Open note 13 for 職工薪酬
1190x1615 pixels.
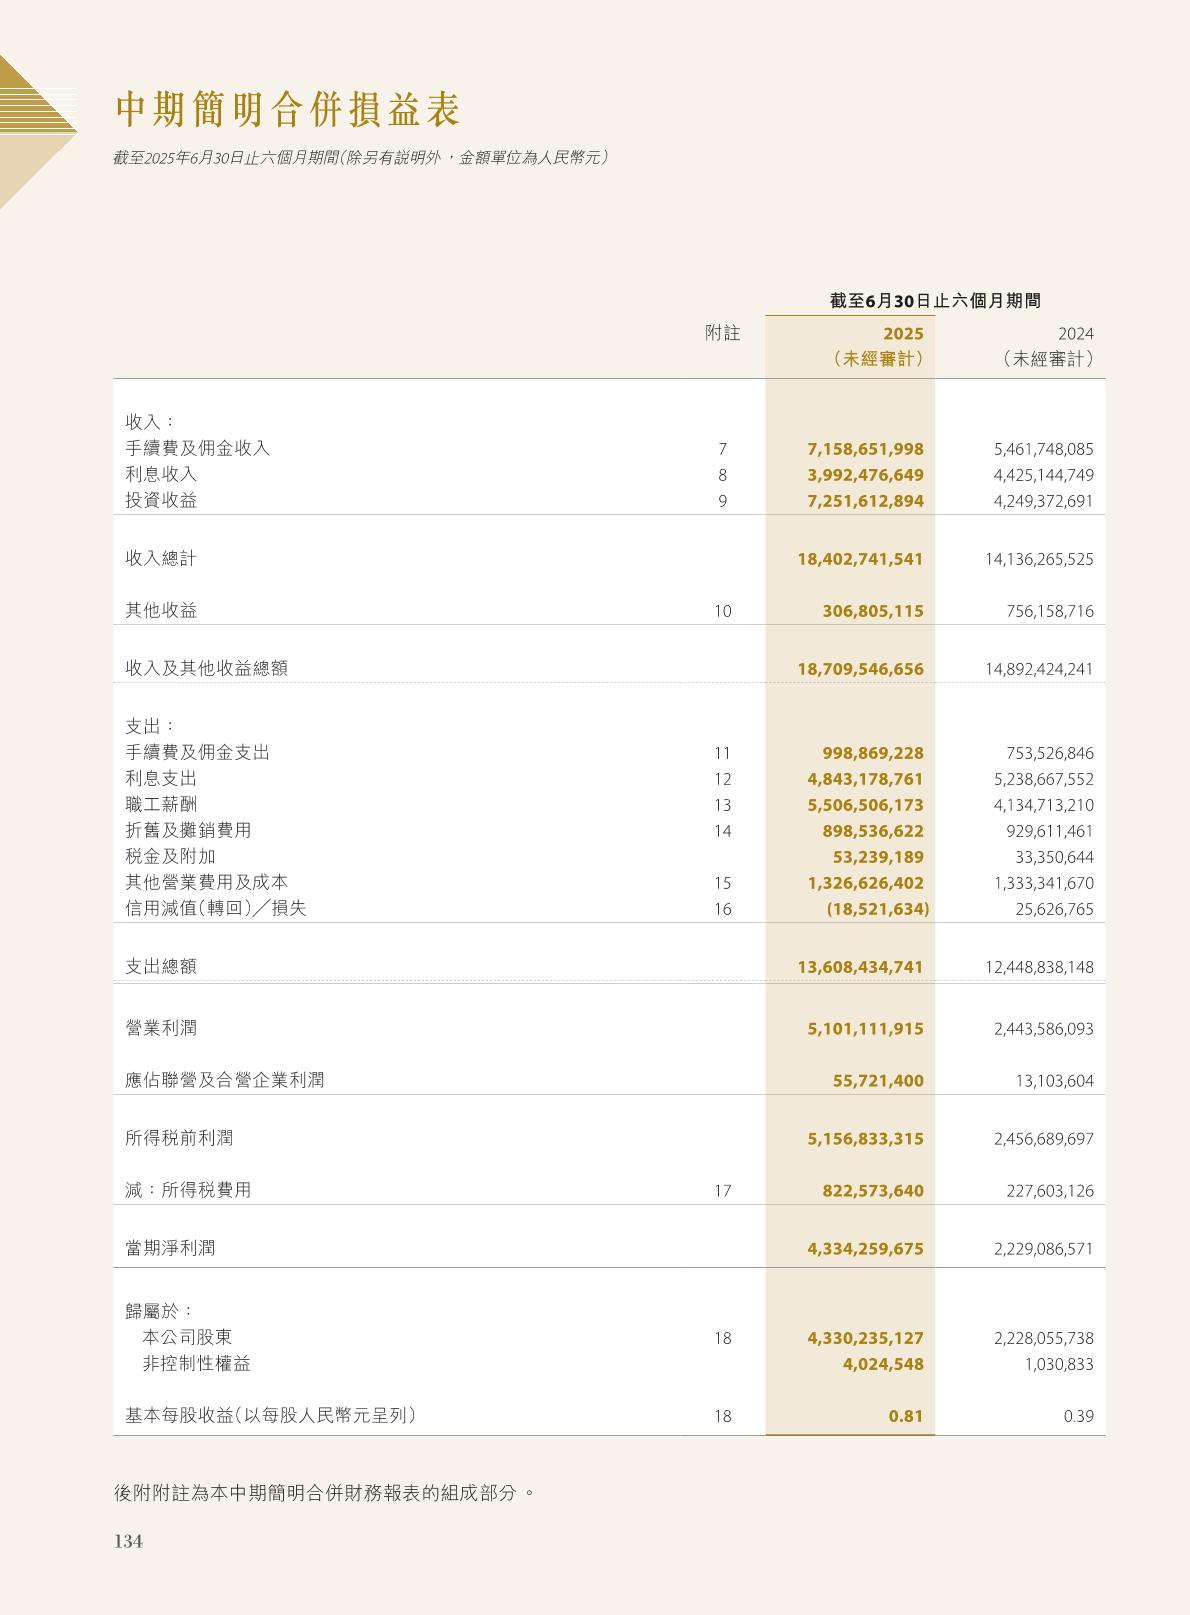click(722, 805)
